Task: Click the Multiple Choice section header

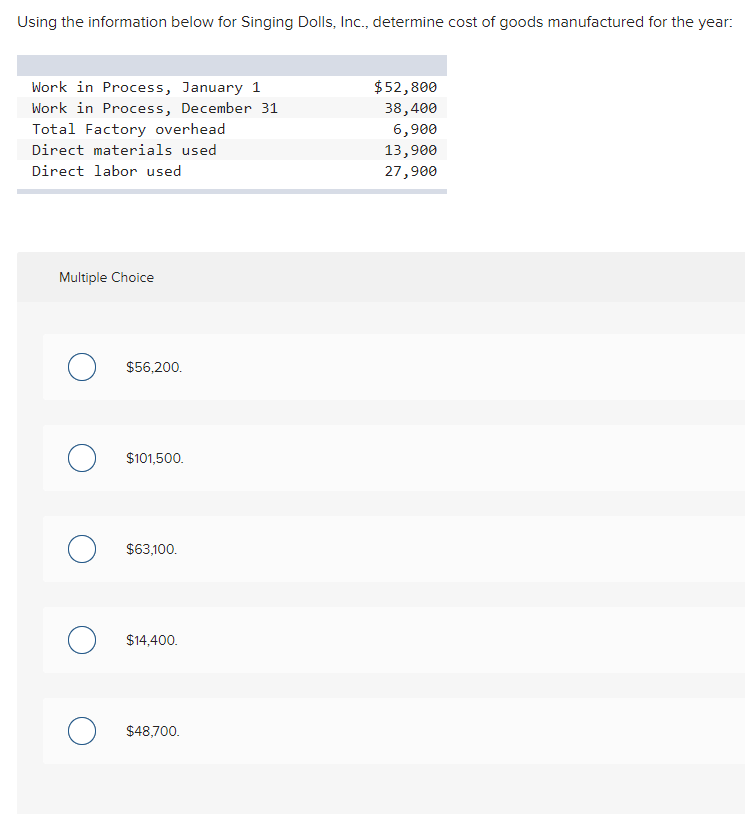Action: (x=106, y=277)
